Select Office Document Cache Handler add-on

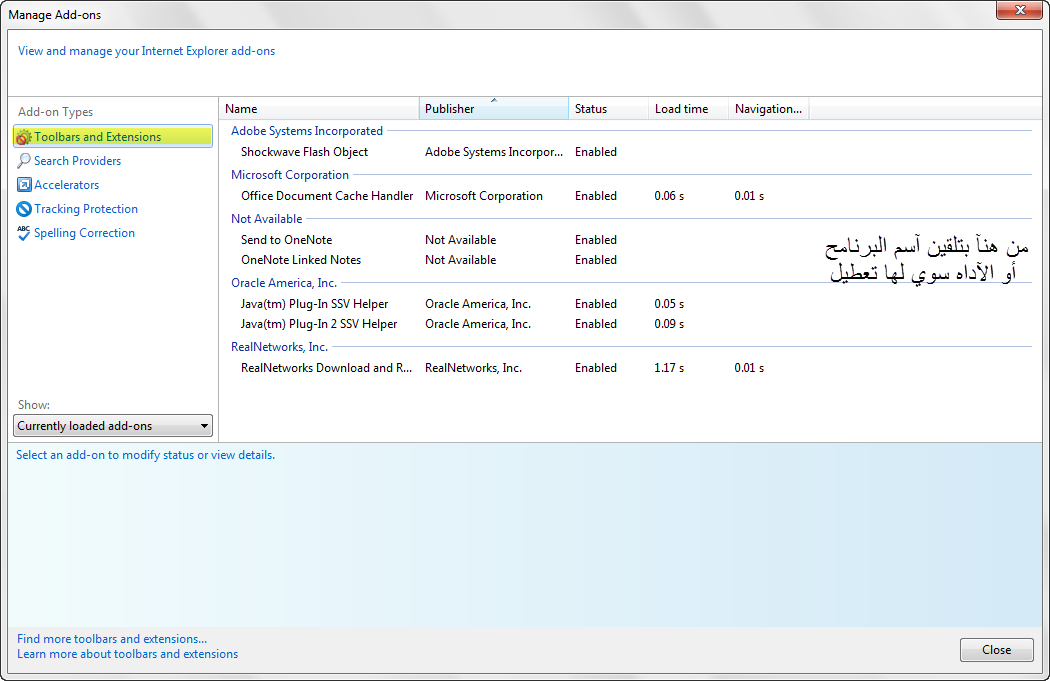(x=327, y=196)
